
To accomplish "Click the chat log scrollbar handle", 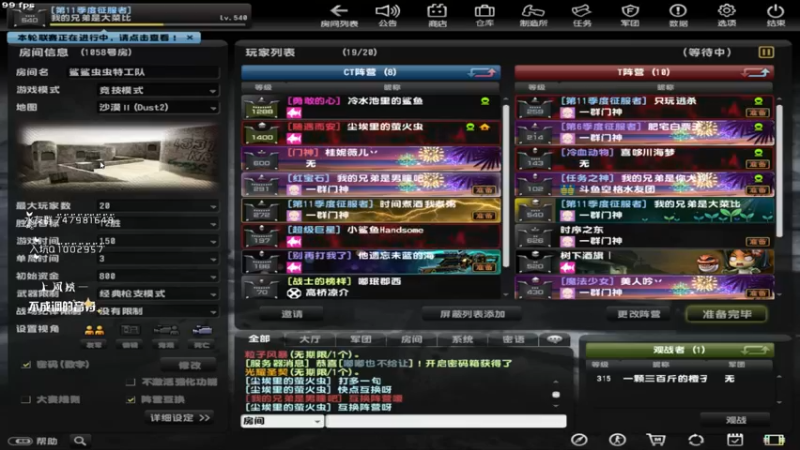I will tap(556, 394).
